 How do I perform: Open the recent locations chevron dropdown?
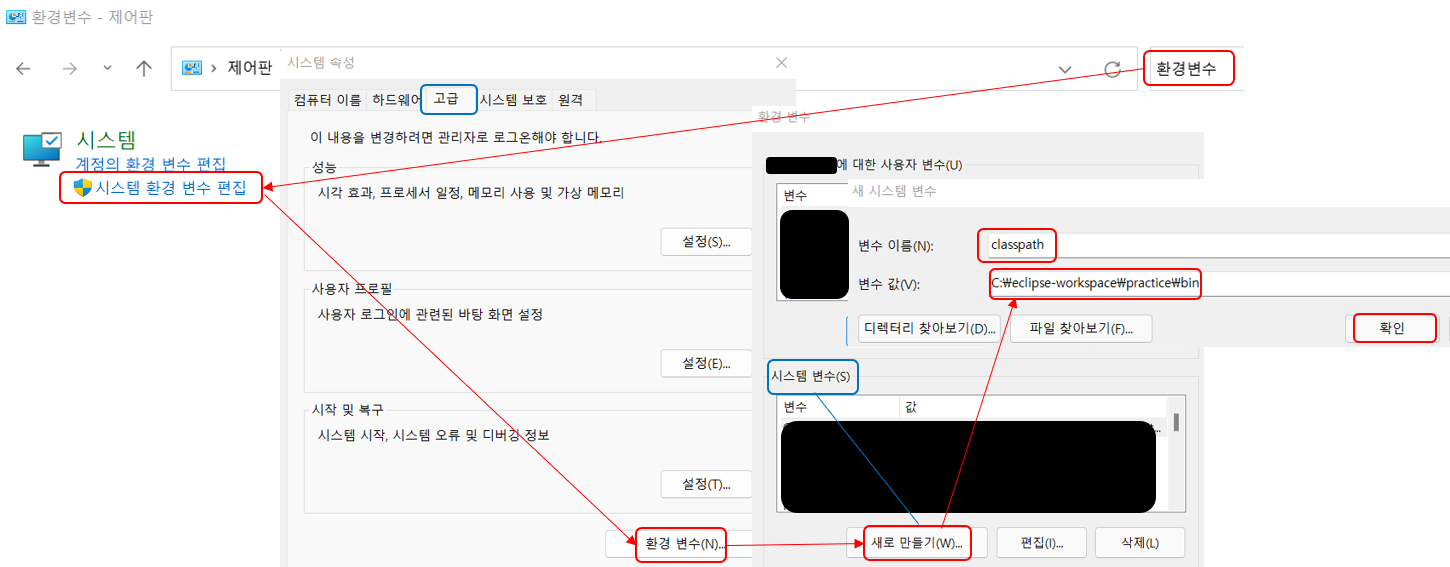tap(107, 69)
